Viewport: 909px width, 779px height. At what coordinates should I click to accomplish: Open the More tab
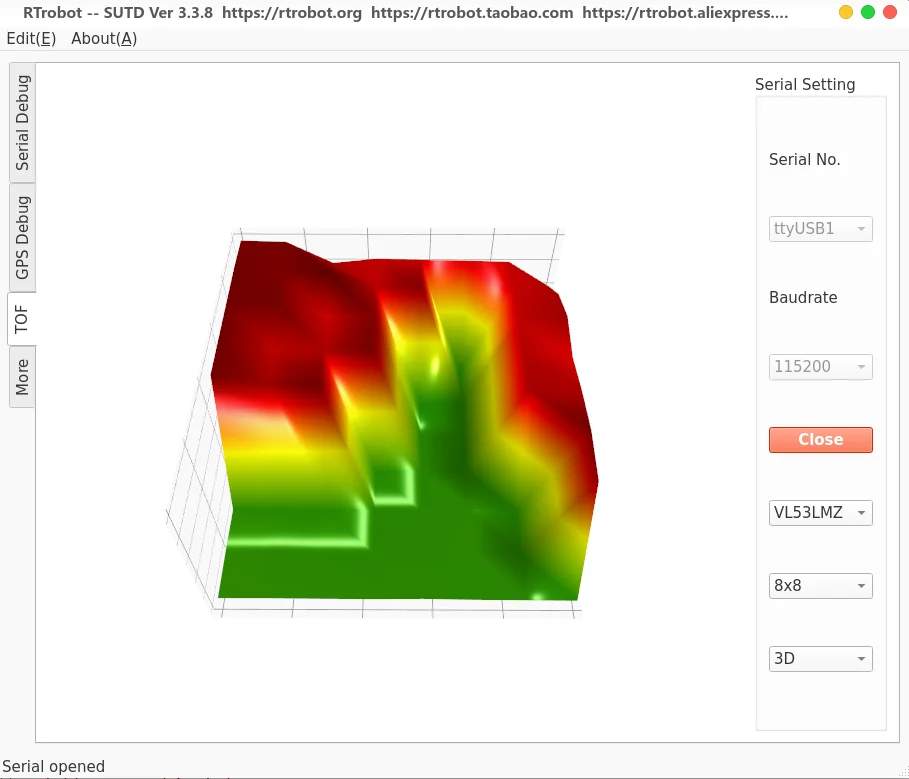point(22,377)
